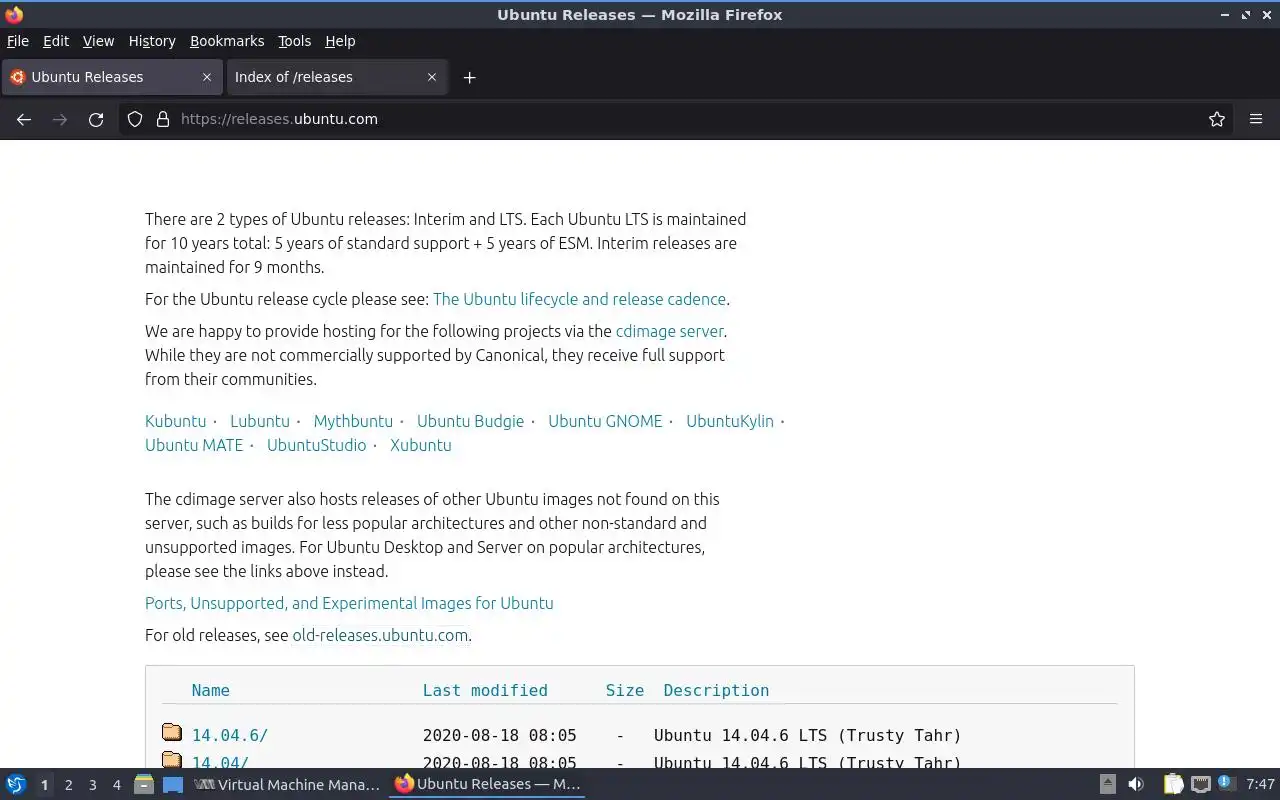The image size is (1280, 800).
Task: Open the Mythbuntu link
Action: (353, 421)
